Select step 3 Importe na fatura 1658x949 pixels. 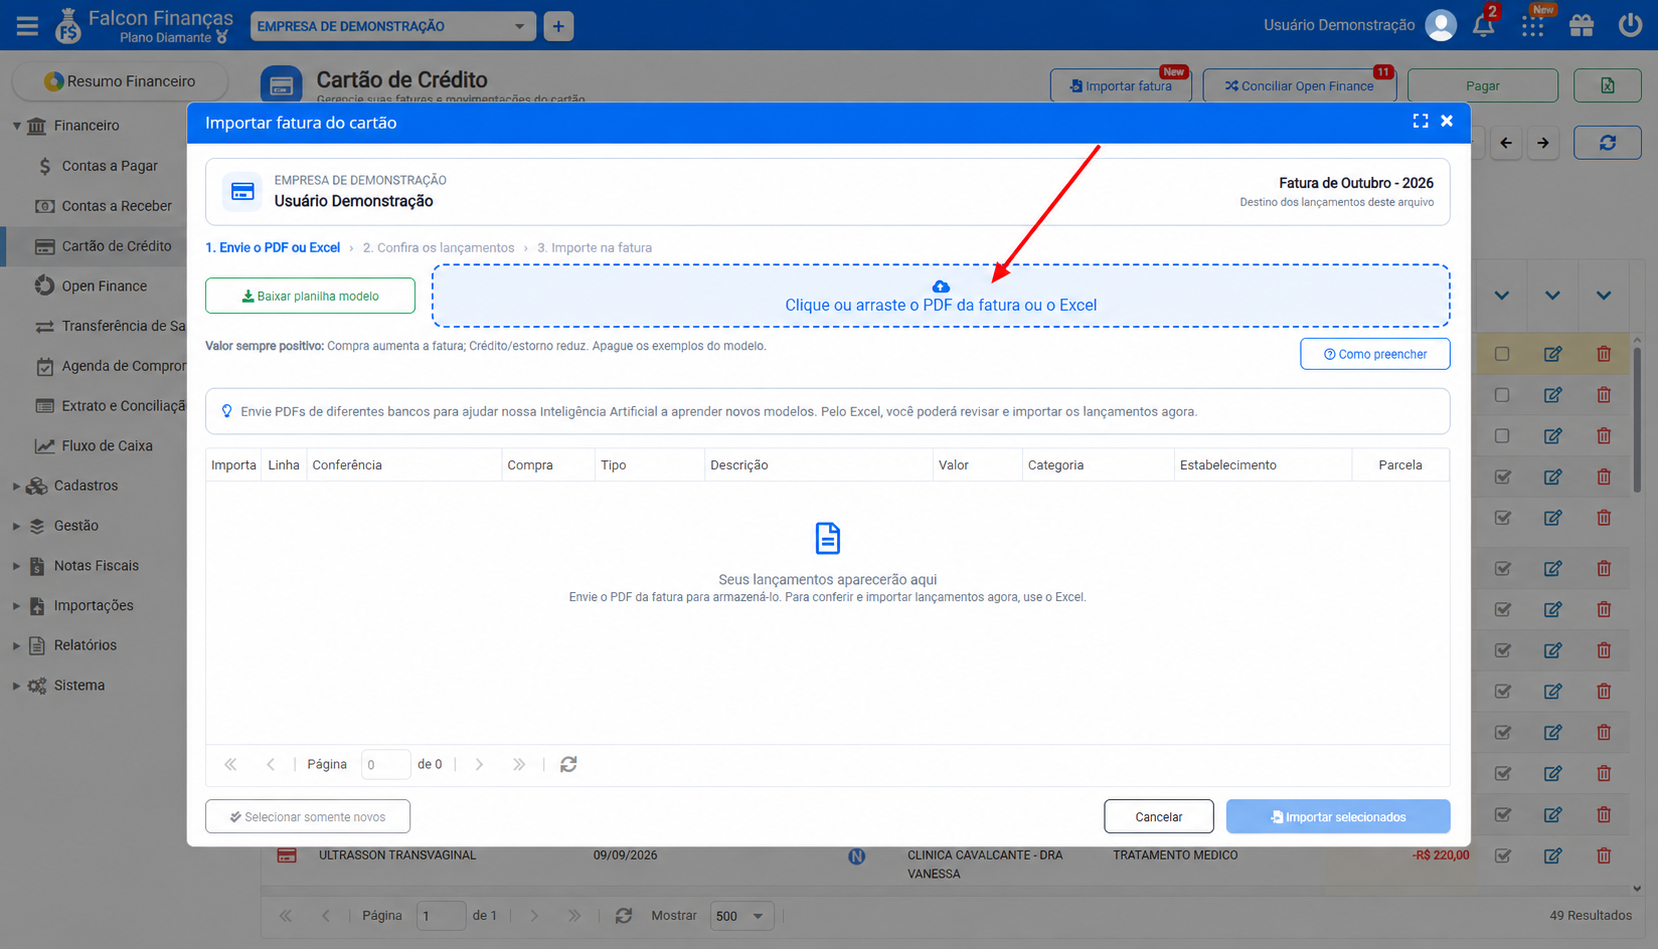tap(594, 248)
